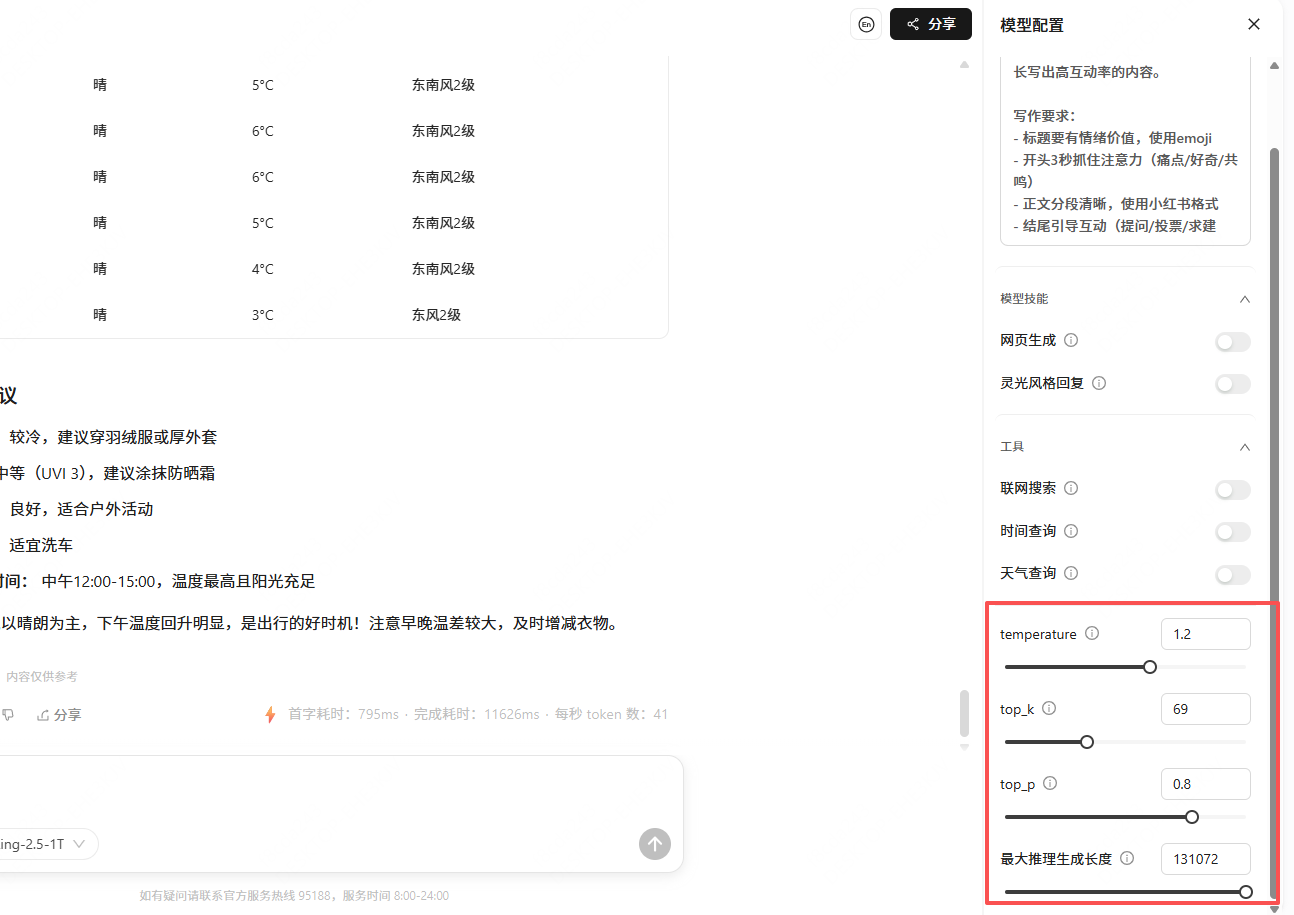This screenshot has height=915, width=1294.
Task: Close the 模型配置 panel
Action: coord(1254,24)
